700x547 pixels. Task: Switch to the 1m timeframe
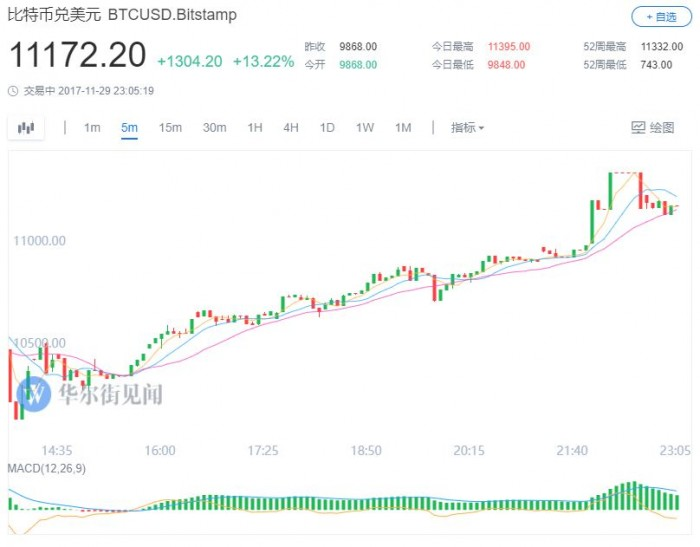click(x=92, y=128)
